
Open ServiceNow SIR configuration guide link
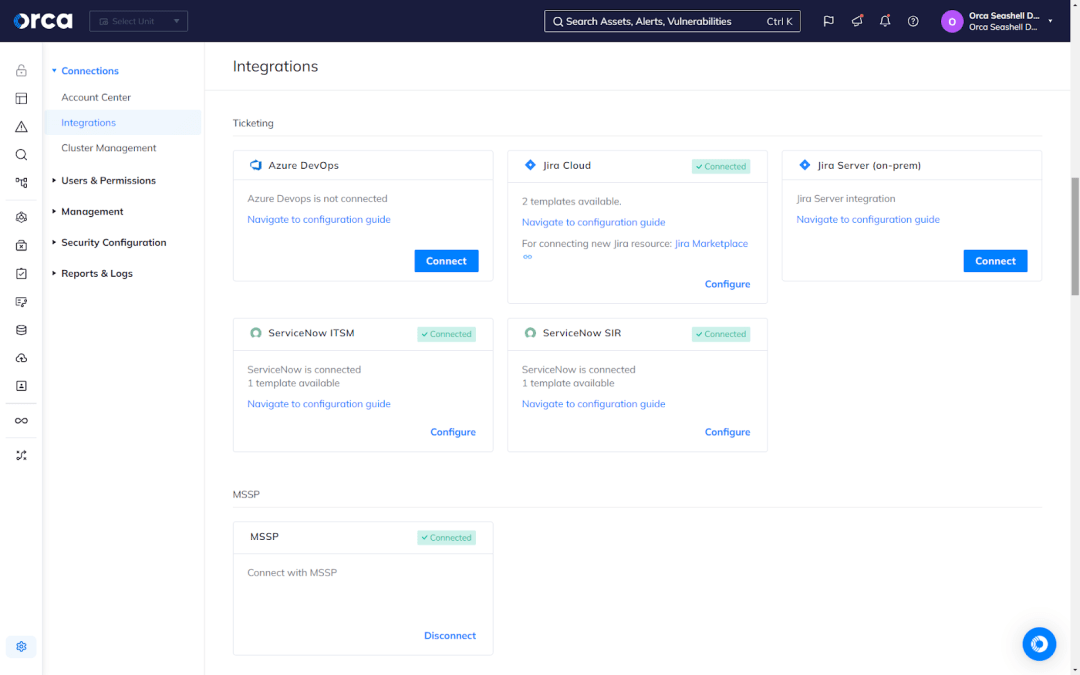point(594,404)
